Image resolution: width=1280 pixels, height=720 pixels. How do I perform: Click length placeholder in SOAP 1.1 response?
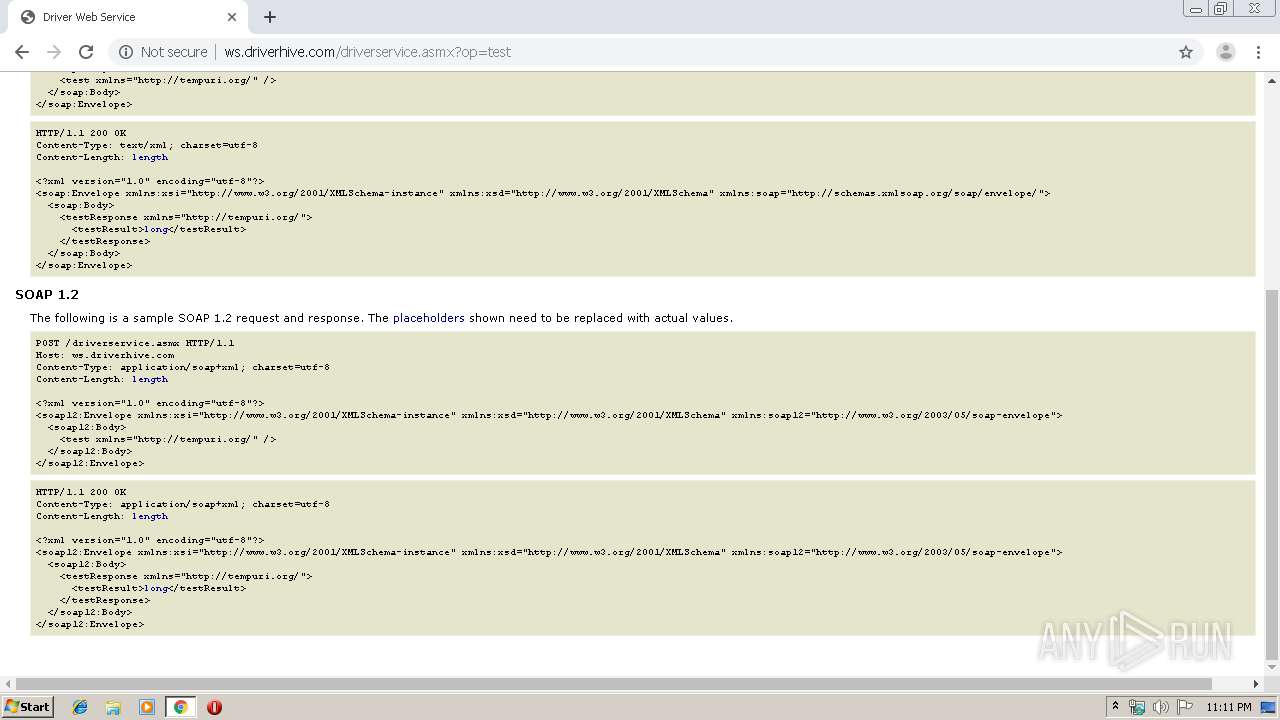150,157
